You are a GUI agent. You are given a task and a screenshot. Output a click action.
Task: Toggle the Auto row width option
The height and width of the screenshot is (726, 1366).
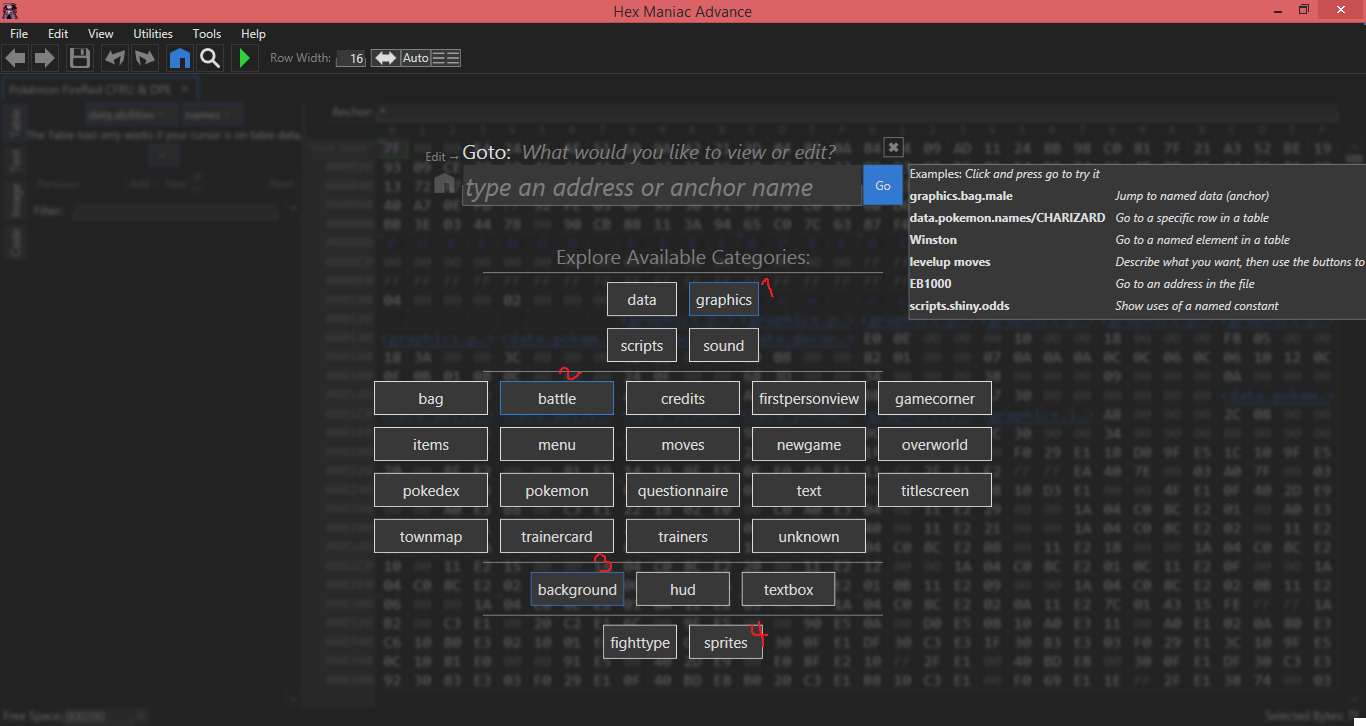click(x=415, y=58)
